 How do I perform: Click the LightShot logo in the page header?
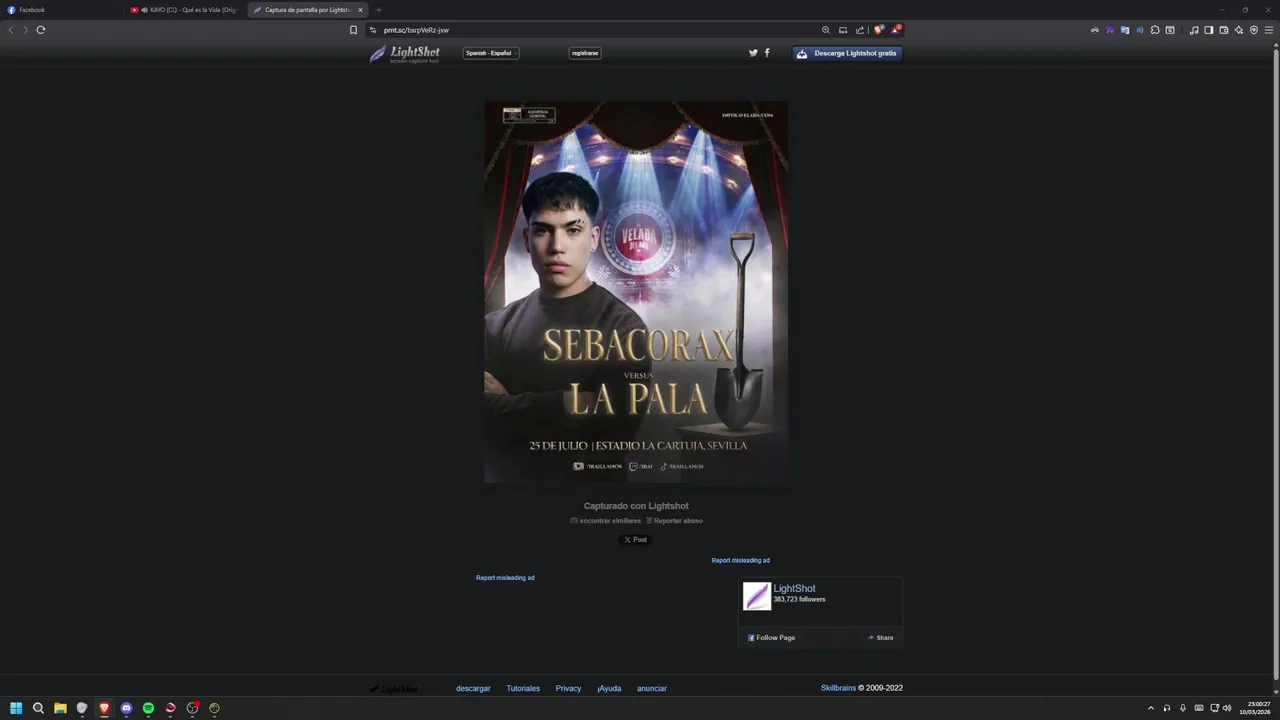(405, 54)
